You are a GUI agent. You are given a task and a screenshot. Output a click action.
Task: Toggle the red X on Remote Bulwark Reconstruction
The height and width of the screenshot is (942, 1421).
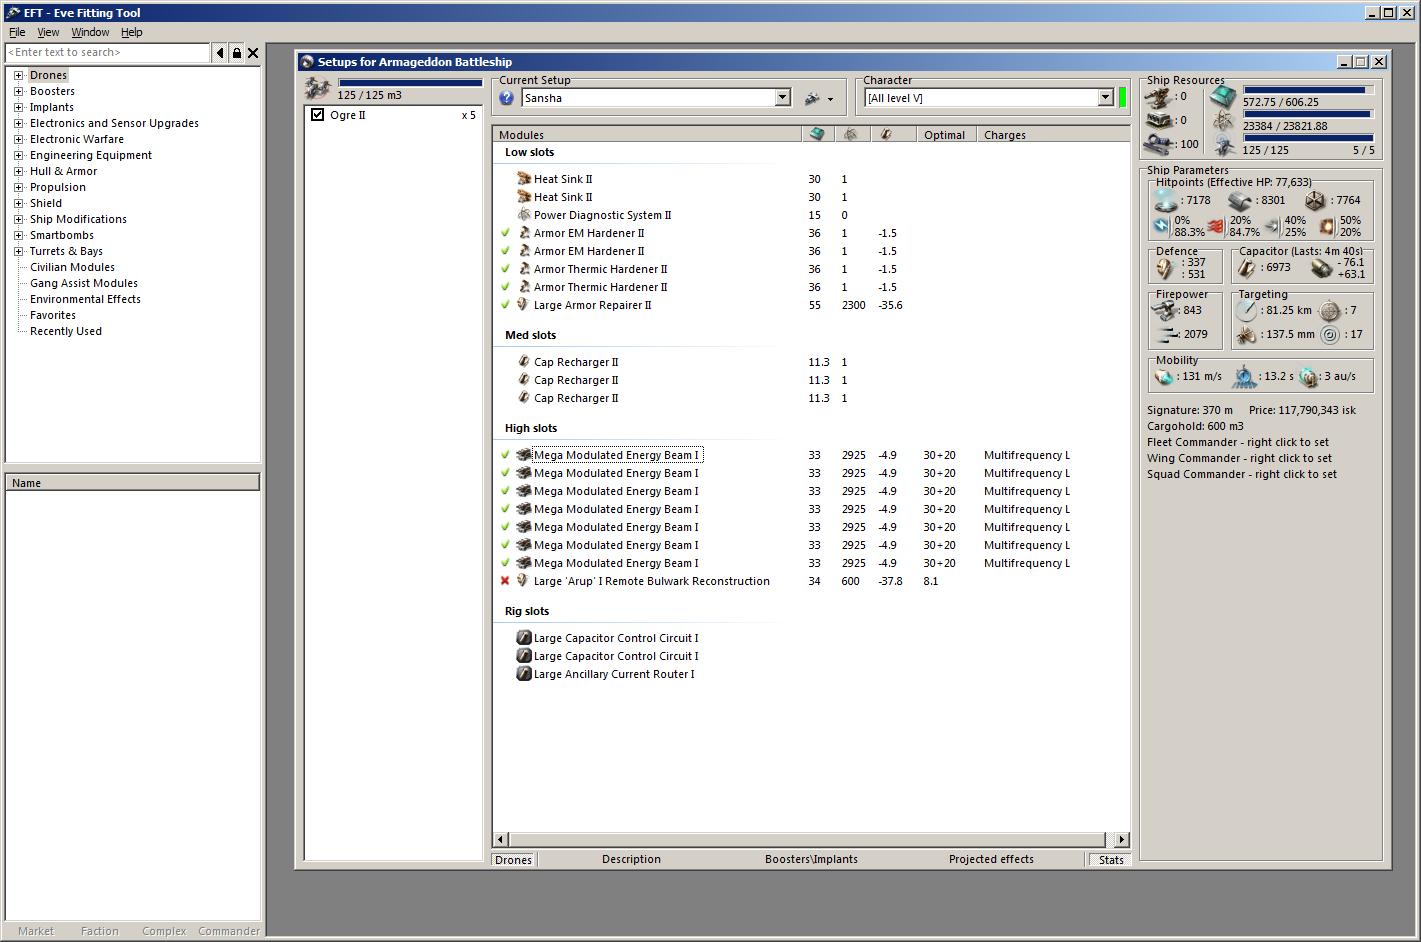[x=505, y=581]
